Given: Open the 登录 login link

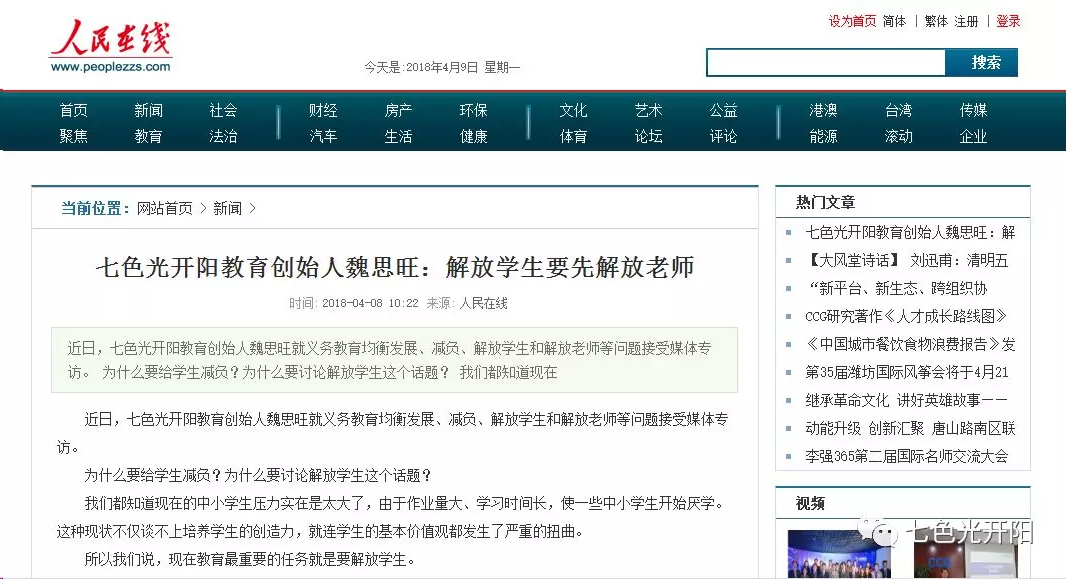Looking at the screenshot, I should tap(1008, 21).
